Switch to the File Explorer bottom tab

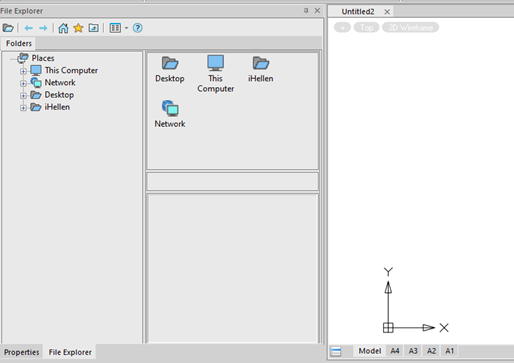(x=70, y=352)
